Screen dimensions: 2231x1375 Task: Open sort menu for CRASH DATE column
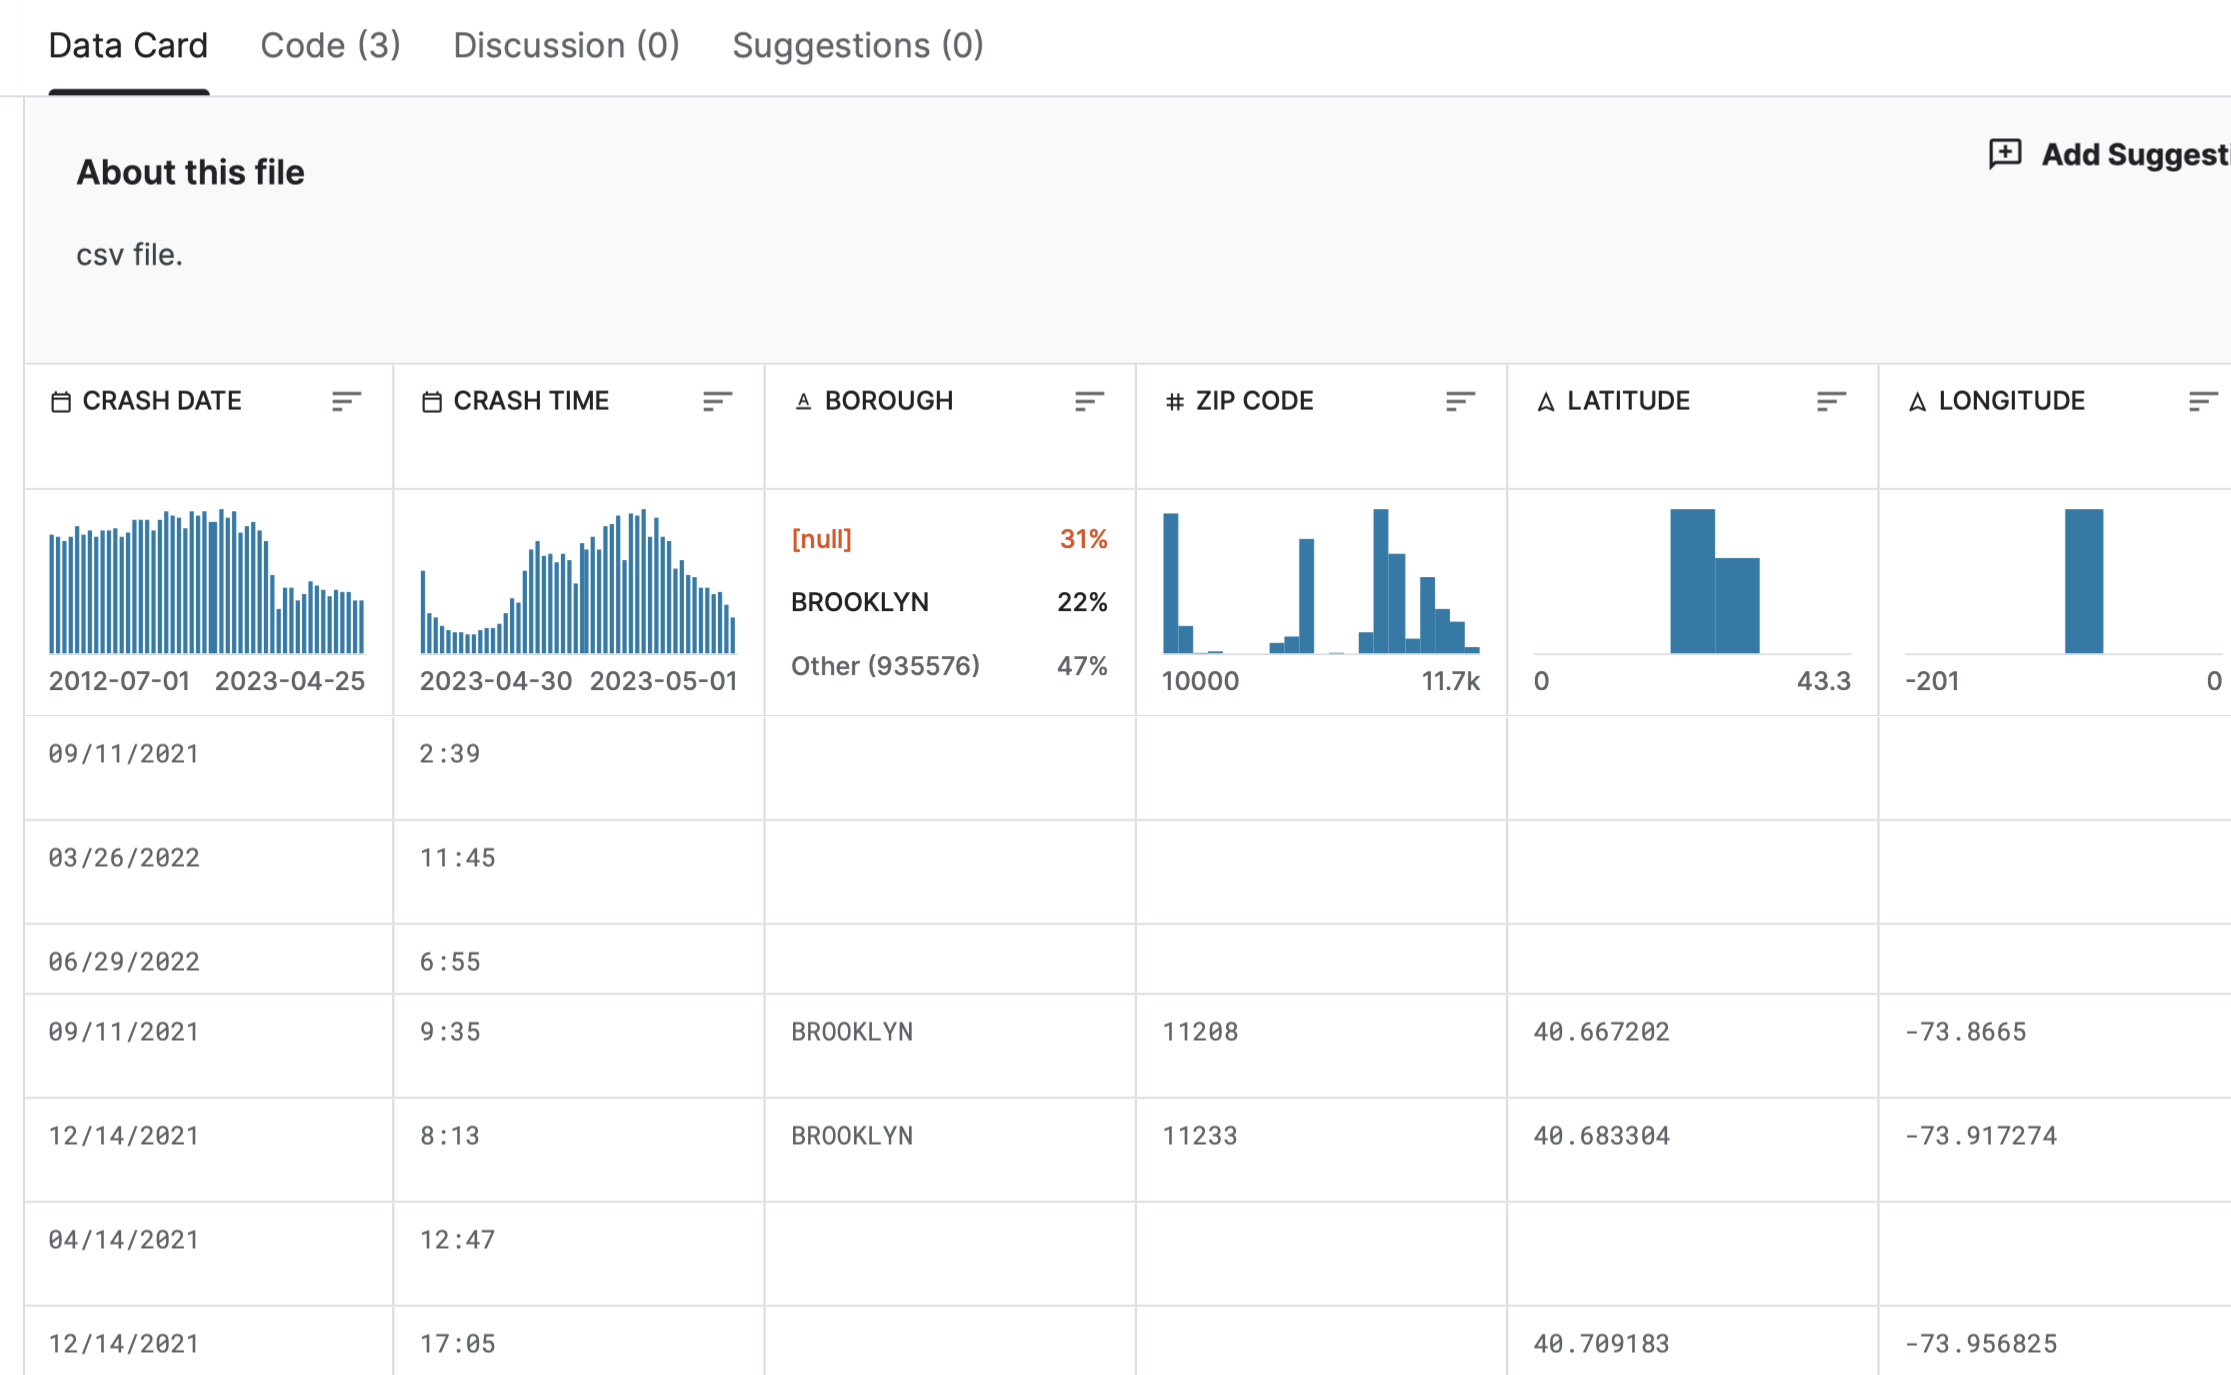[346, 401]
